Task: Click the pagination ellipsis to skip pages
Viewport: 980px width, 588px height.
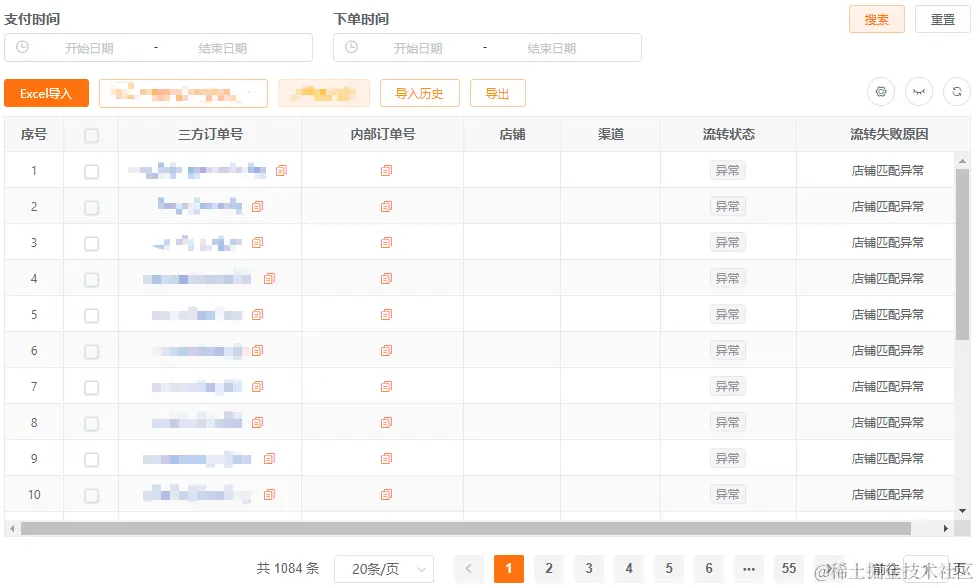Action: (749, 569)
